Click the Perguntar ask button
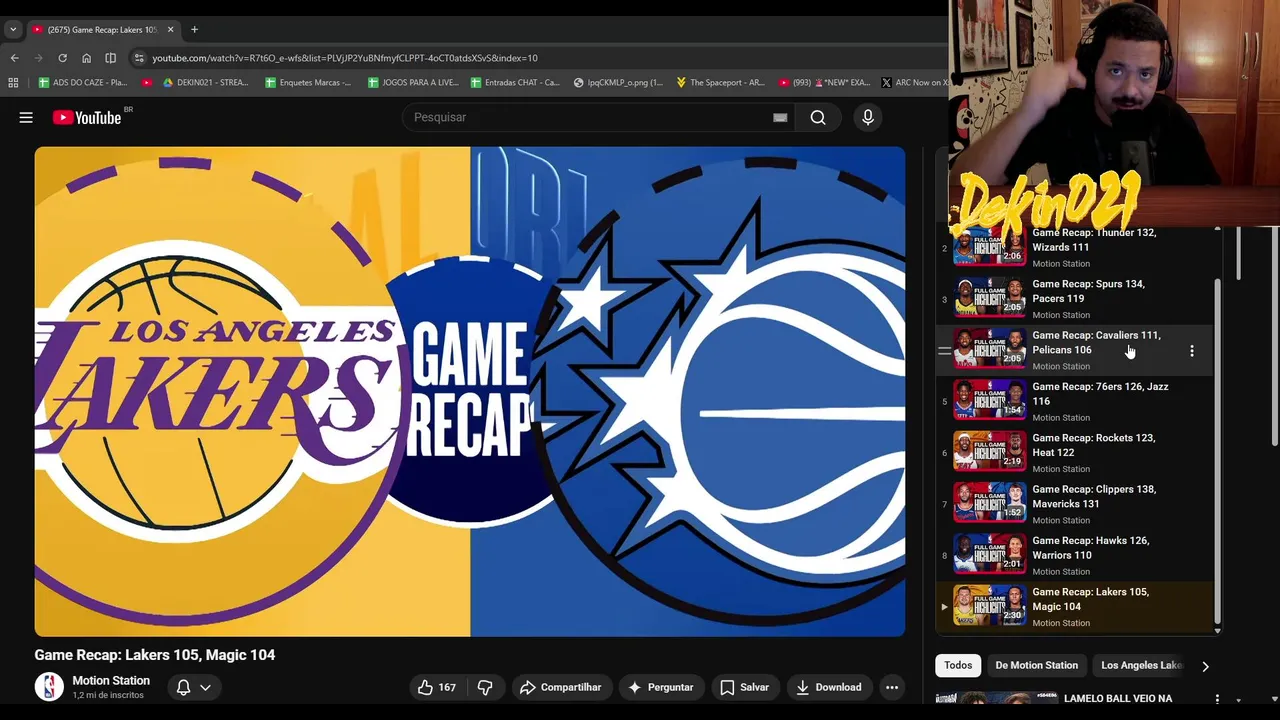This screenshot has width=1280, height=720. click(660, 687)
